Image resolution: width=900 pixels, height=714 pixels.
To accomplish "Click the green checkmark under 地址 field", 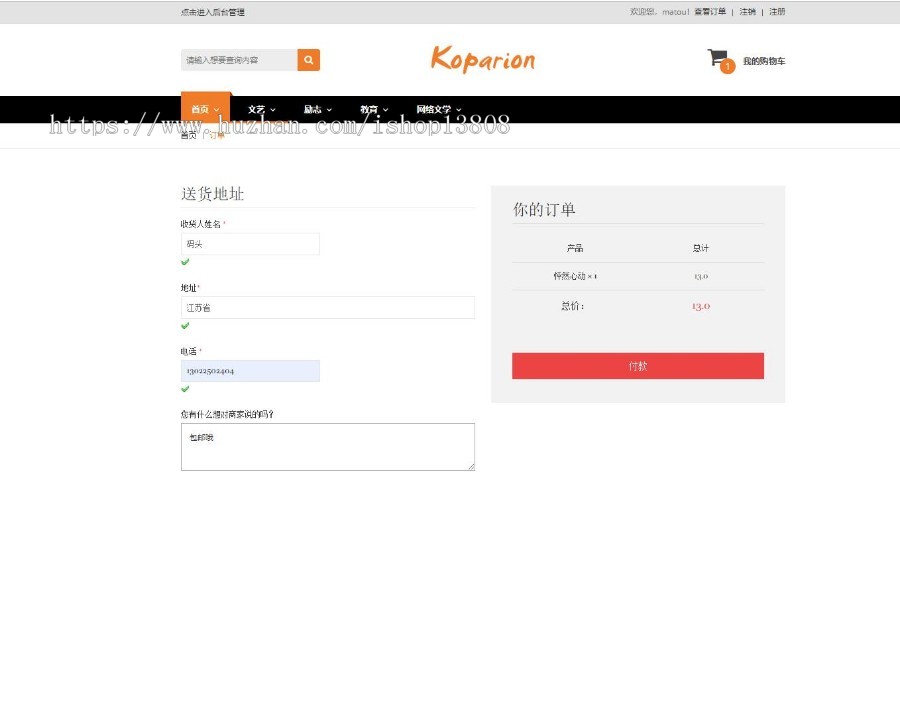I will [185, 325].
